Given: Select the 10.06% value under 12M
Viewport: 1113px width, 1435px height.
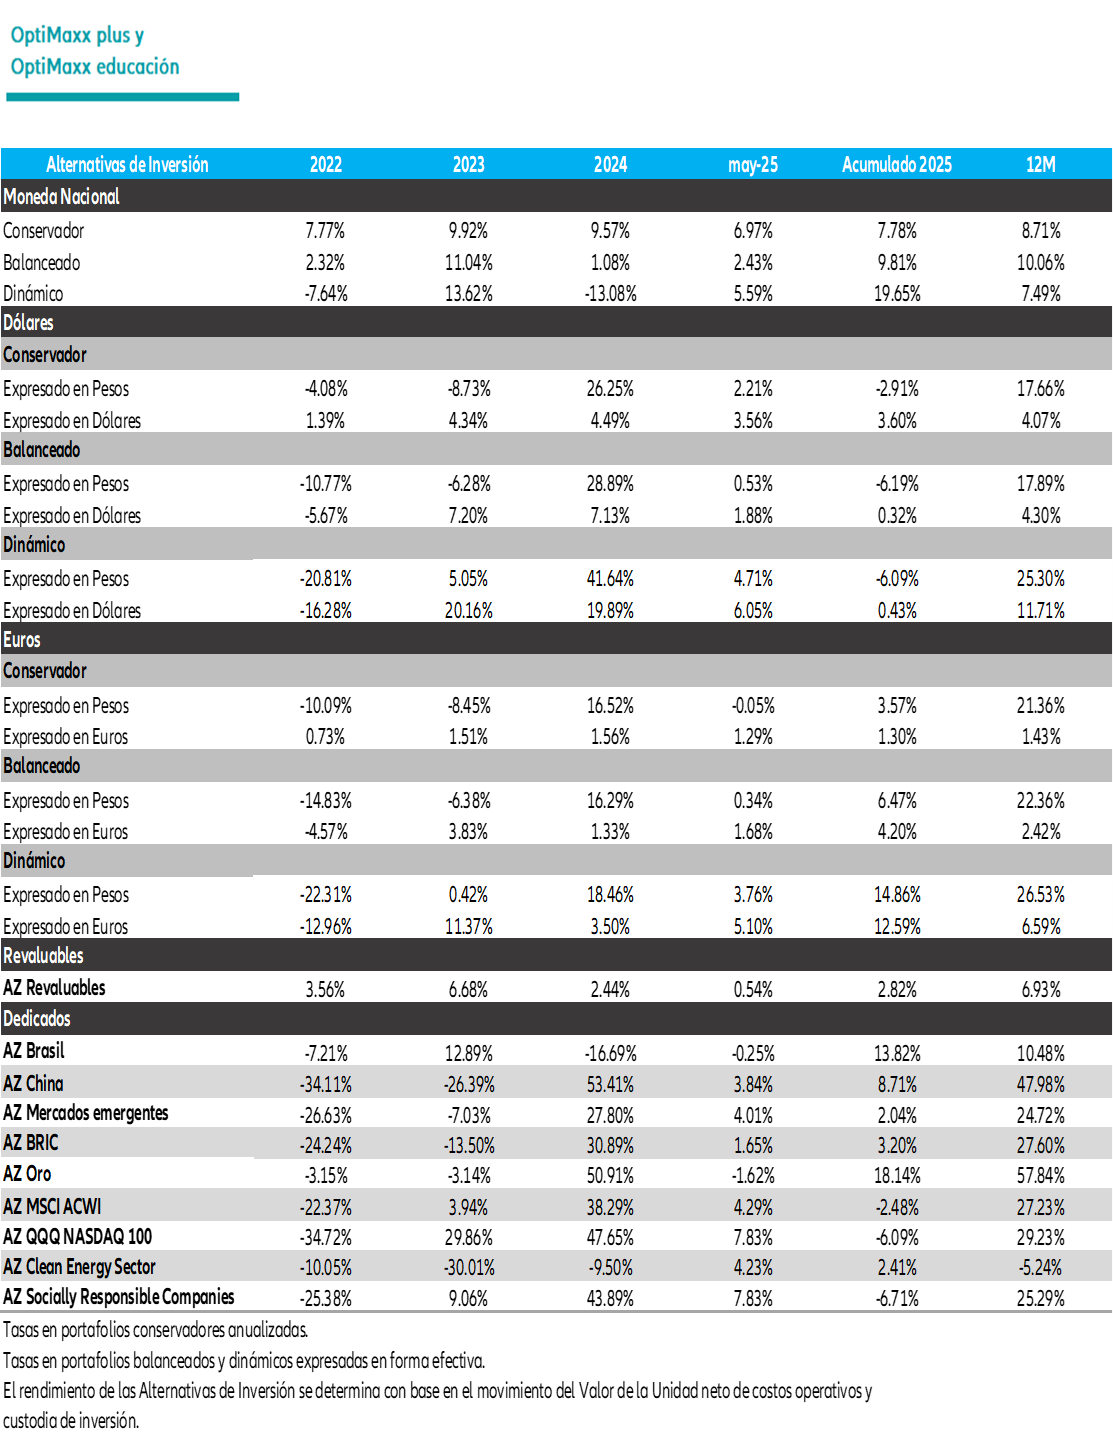Looking at the screenshot, I should (x=1041, y=263).
